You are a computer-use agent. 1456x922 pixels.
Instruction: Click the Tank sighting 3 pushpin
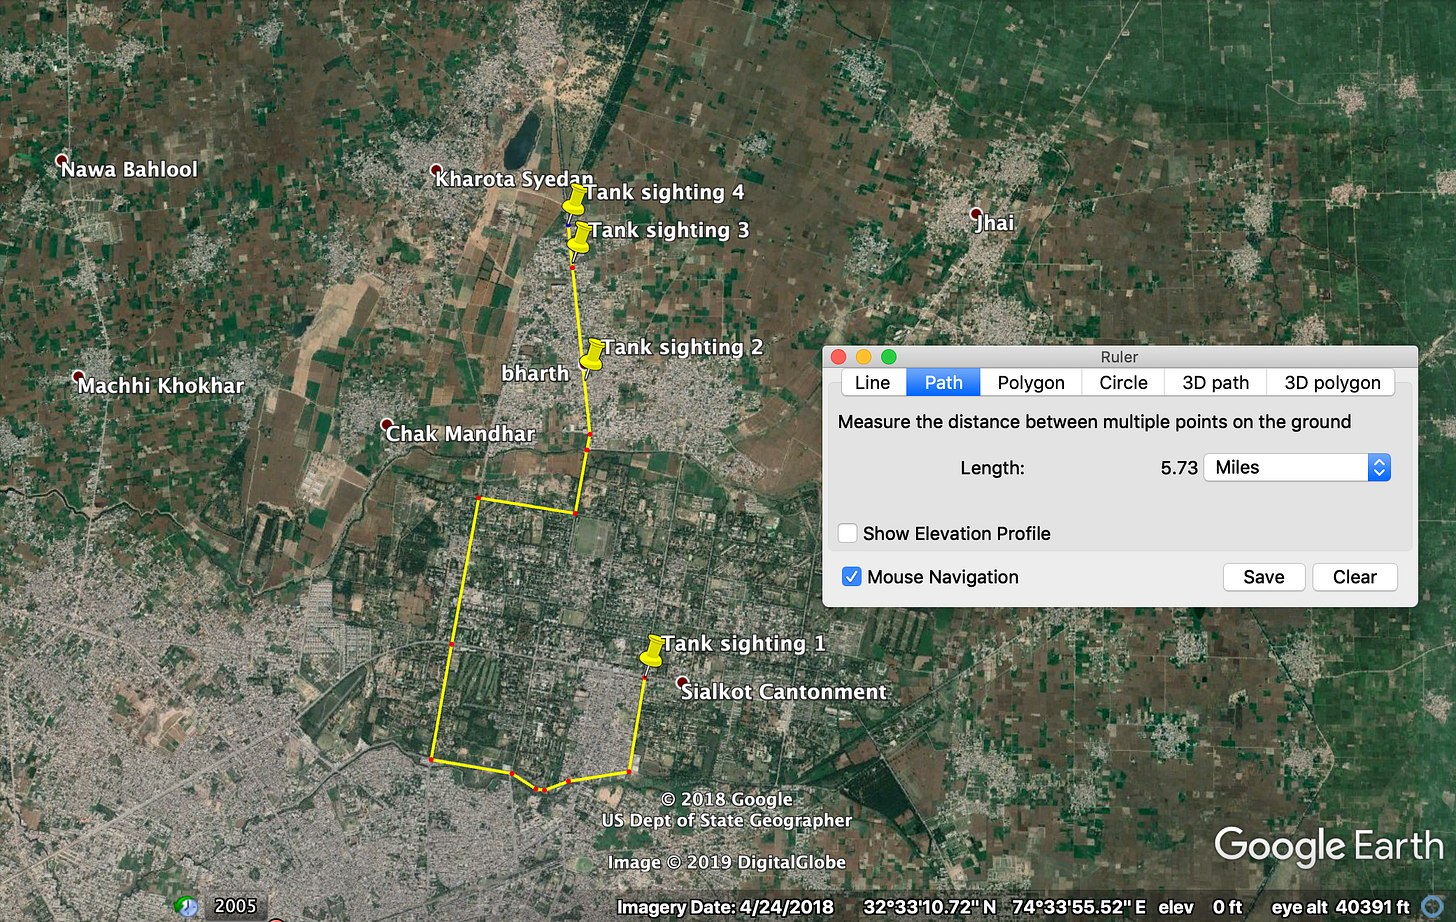pyautogui.click(x=578, y=239)
